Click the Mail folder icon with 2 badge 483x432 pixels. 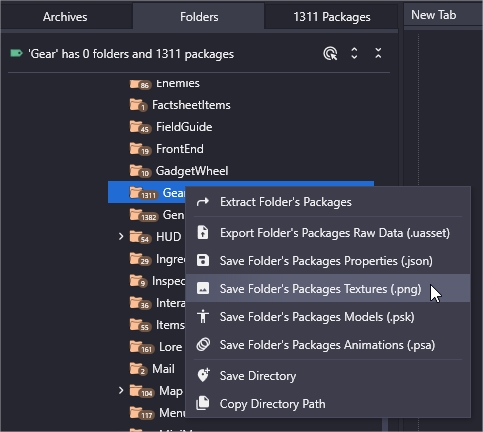(138, 369)
